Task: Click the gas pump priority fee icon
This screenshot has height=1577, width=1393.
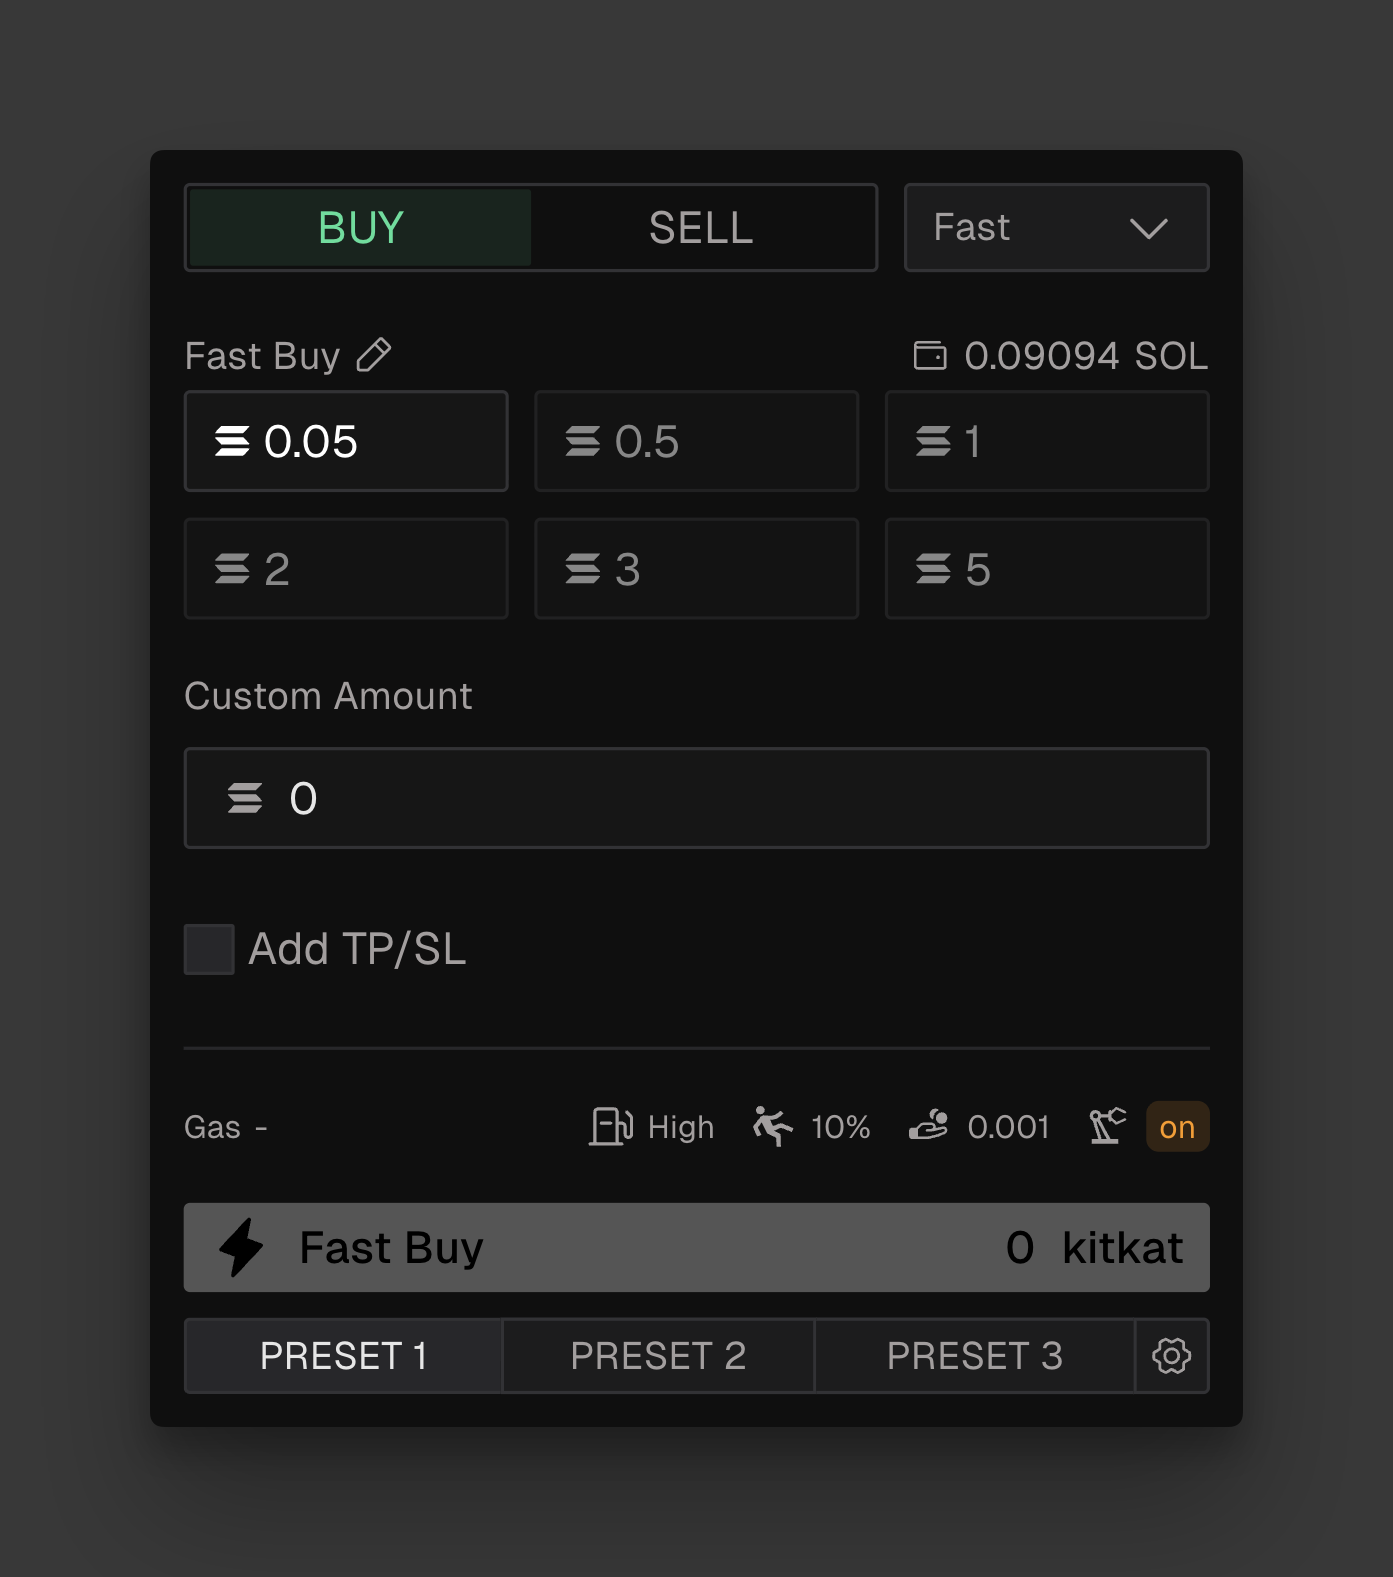Action: (x=611, y=1126)
